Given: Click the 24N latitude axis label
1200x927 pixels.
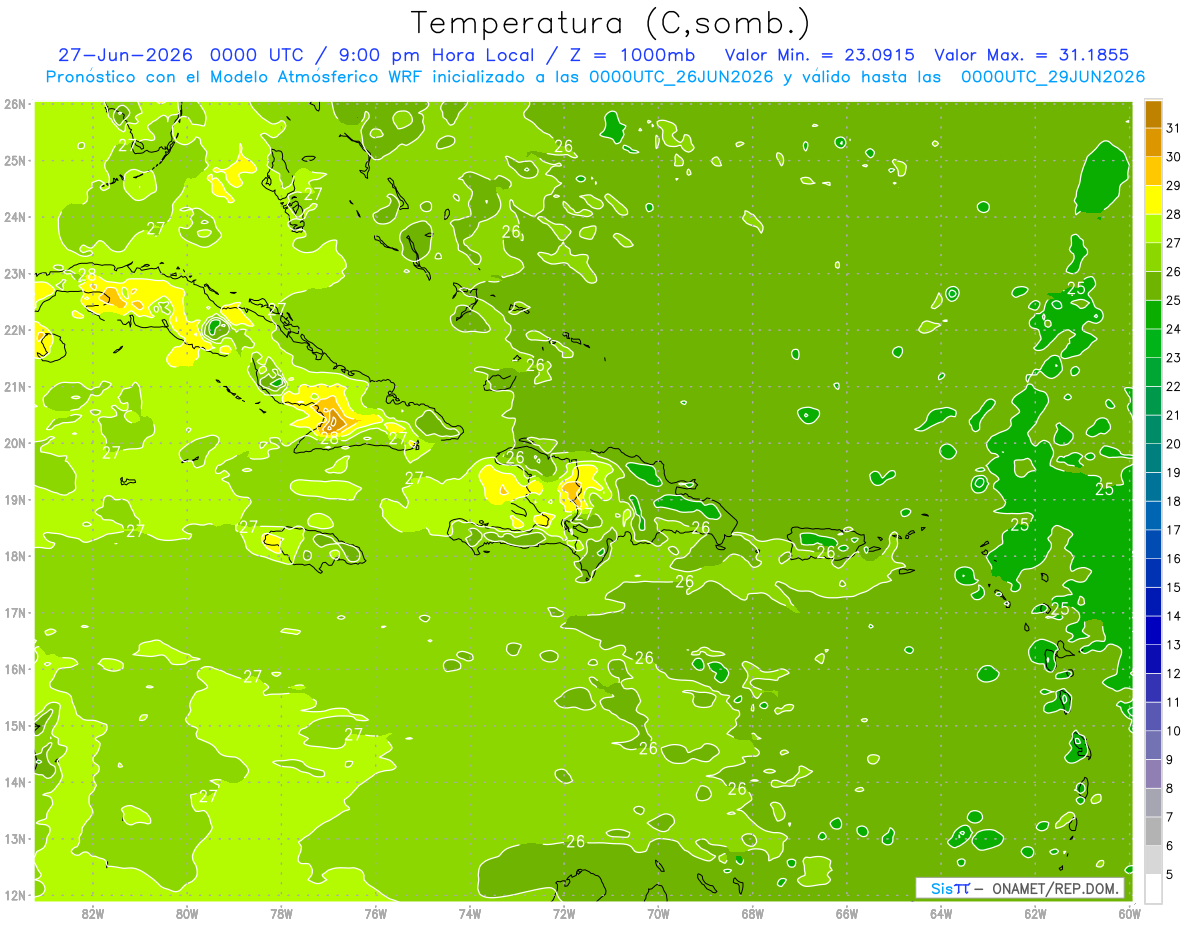Looking at the screenshot, I should click(14, 217).
